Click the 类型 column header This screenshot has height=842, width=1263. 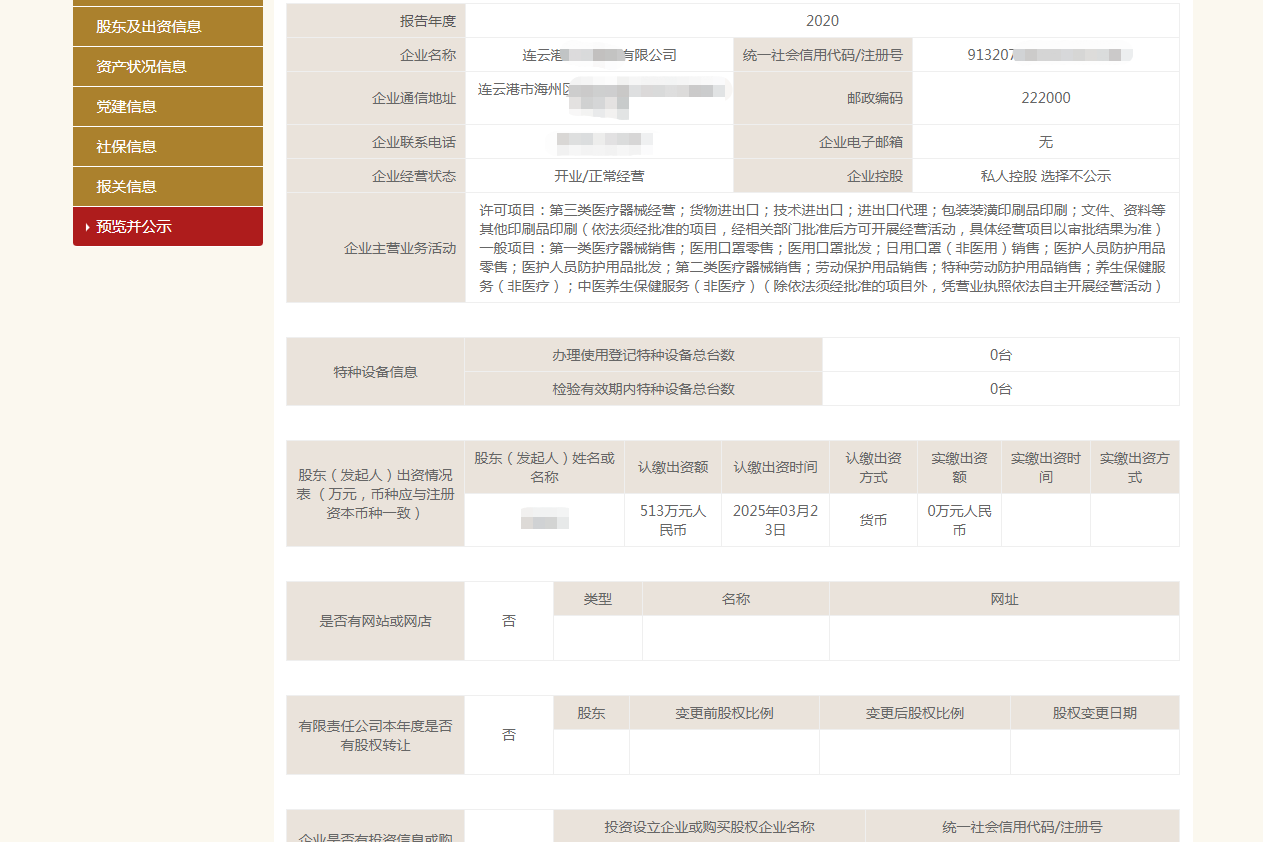tap(598, 599)
